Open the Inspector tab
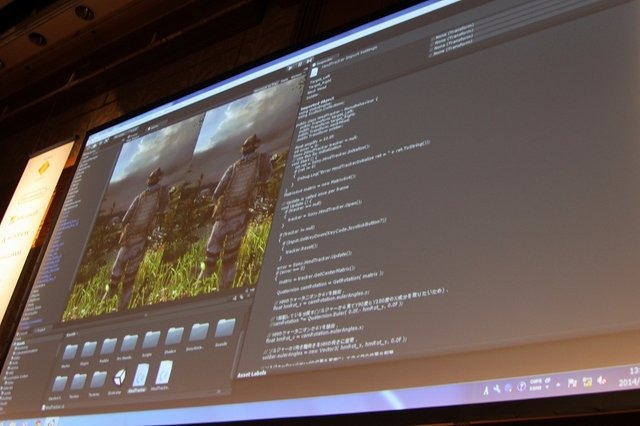The image size is (640, 426). pos(327,59)
